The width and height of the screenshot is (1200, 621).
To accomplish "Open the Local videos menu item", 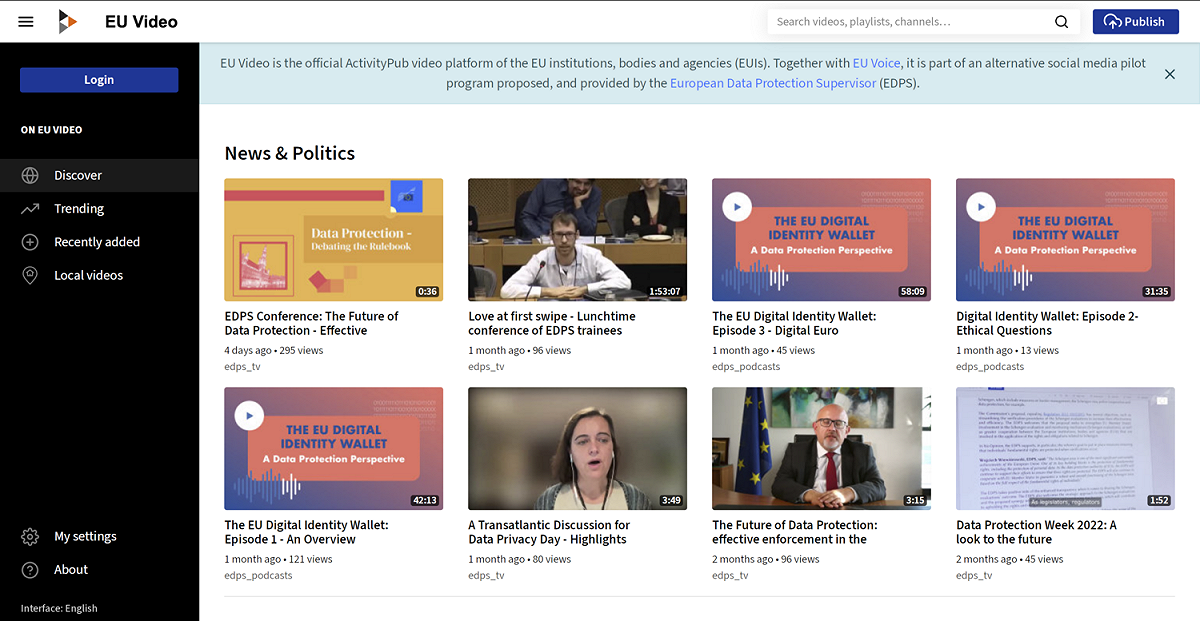I will tap(99, 275).
